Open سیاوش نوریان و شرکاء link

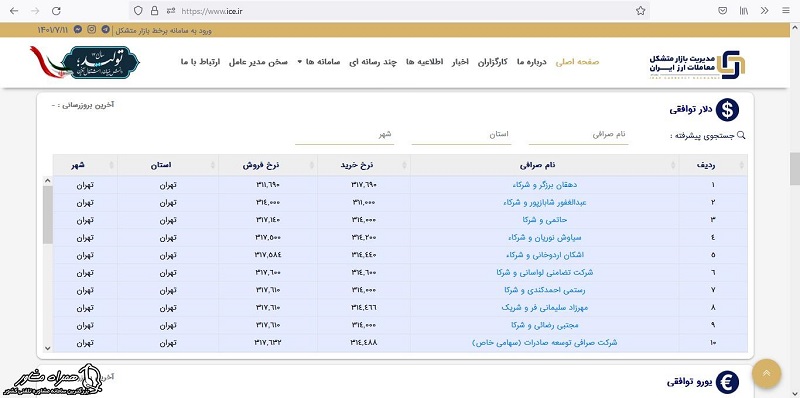544,237
